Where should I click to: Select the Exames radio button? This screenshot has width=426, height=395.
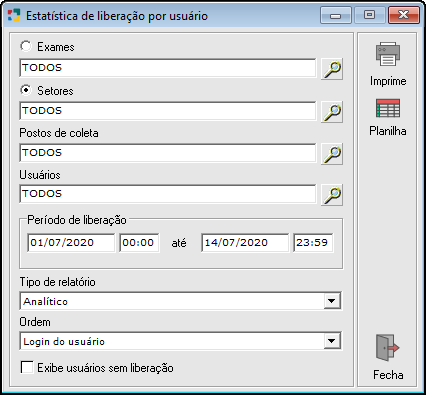pos(26,46)
